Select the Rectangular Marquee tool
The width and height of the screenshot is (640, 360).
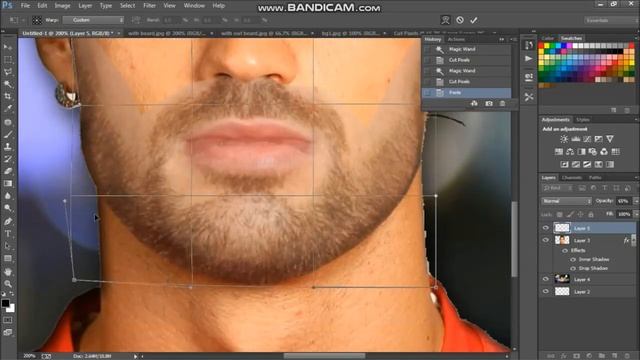point(8,60)
